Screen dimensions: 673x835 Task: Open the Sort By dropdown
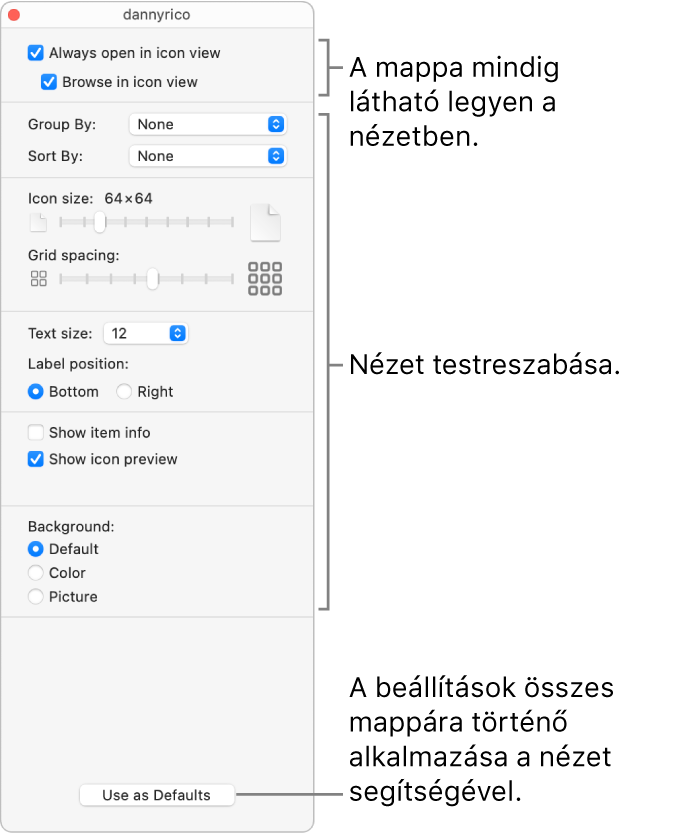coord(208,156)
